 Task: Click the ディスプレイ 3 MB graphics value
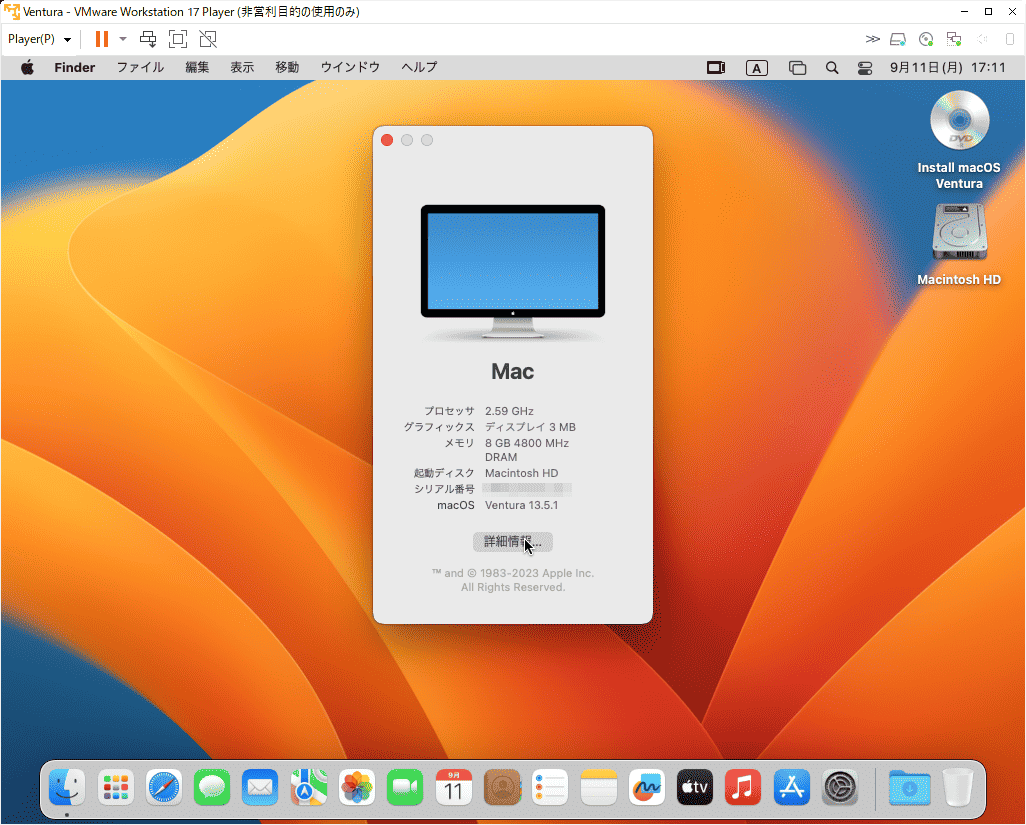click(530, 427)
